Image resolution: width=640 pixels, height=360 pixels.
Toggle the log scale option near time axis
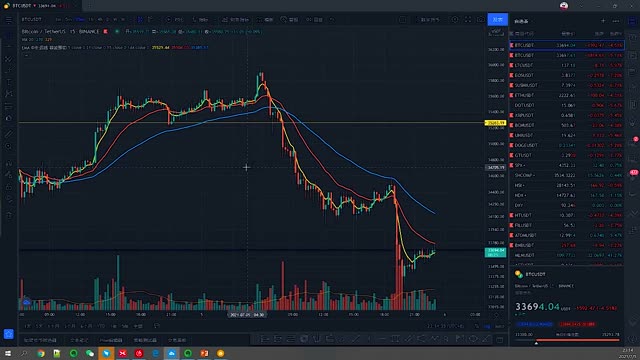tap(487, 326)
